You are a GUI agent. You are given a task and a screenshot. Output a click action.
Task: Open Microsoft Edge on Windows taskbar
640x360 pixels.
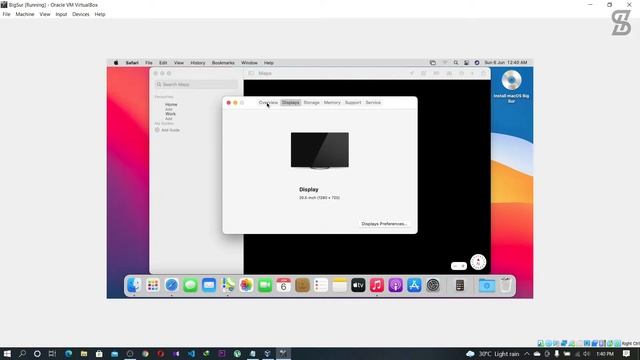point(68,354)
